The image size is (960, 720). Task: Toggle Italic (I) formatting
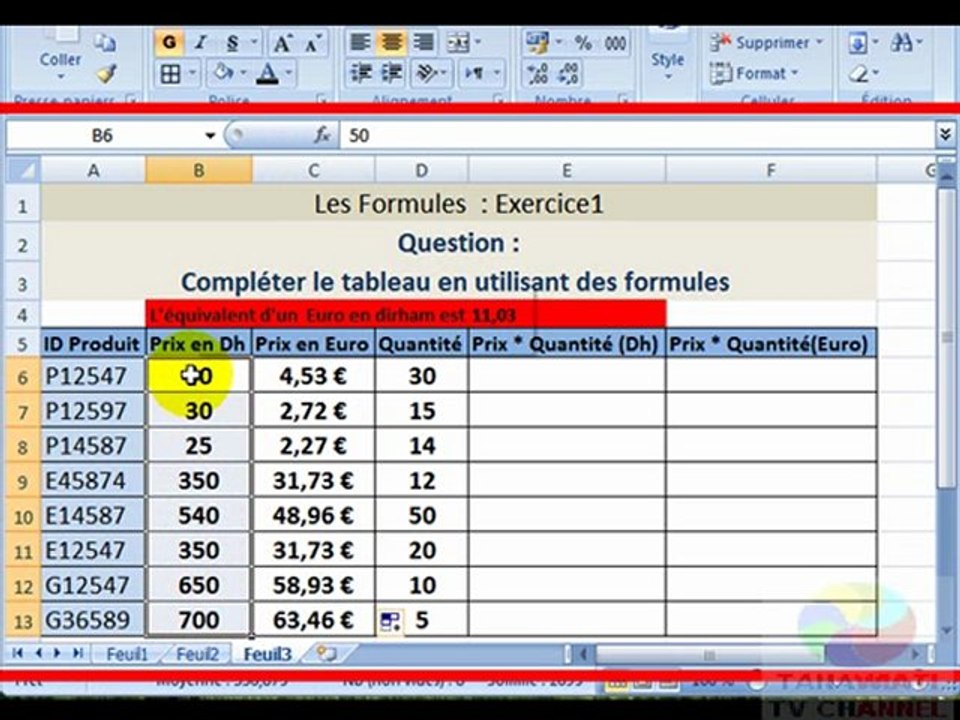click(x=200, y=43)
